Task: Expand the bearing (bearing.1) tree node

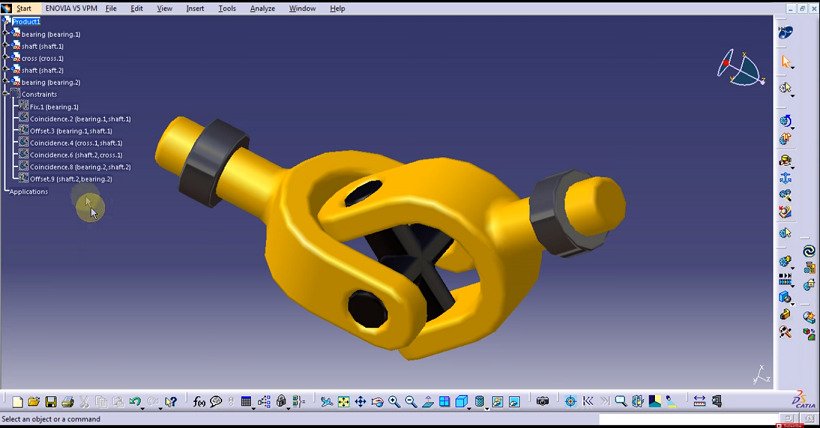Action: pyautogui.click(x=6, y=34)
